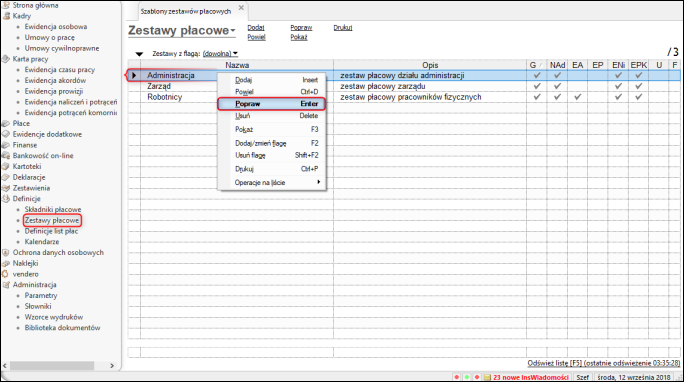This screenshot has width=684, height=382.
Task: Click the Strona główna icon in sidebar
Action: 6,5
